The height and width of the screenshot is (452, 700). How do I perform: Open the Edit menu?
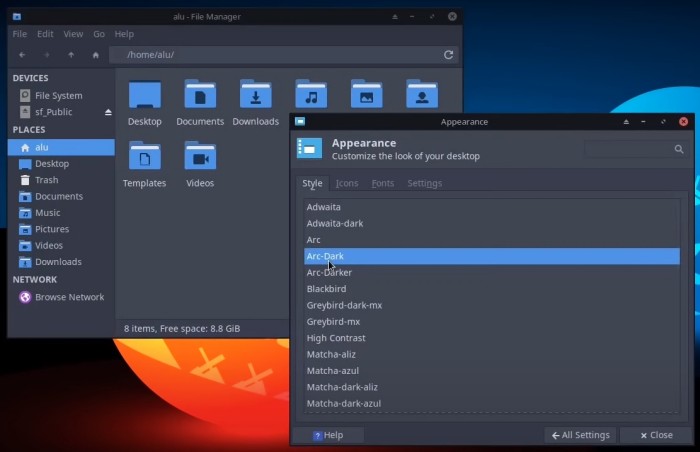45,34
